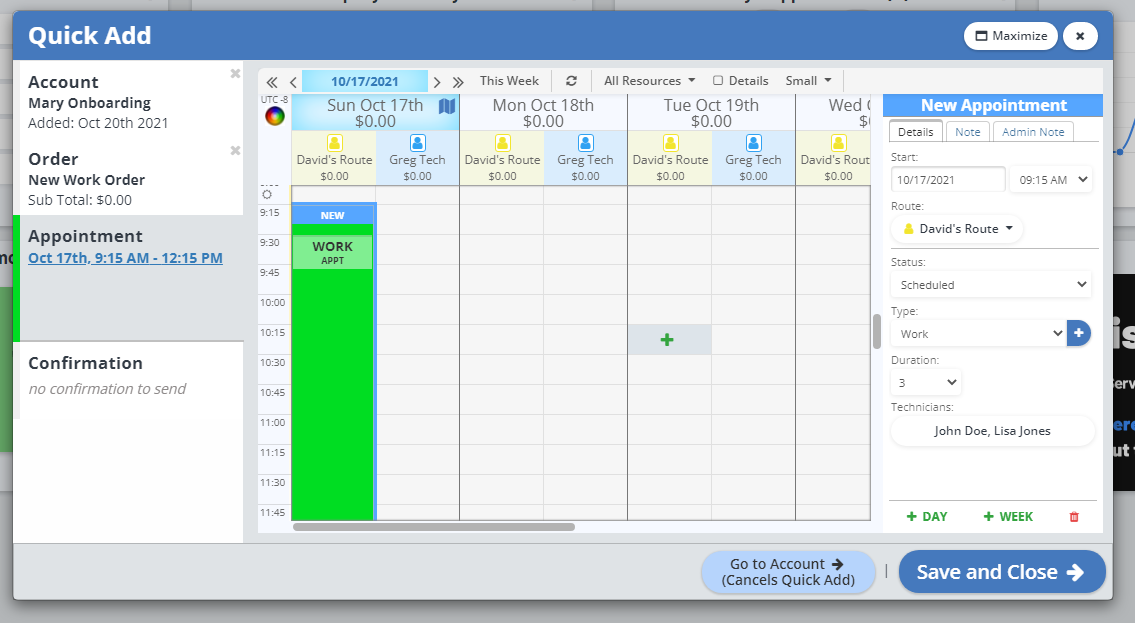Viewport: 1135px width, 623px height.
Task: Jump back with the double left arrow
Action: coord(272,82)
